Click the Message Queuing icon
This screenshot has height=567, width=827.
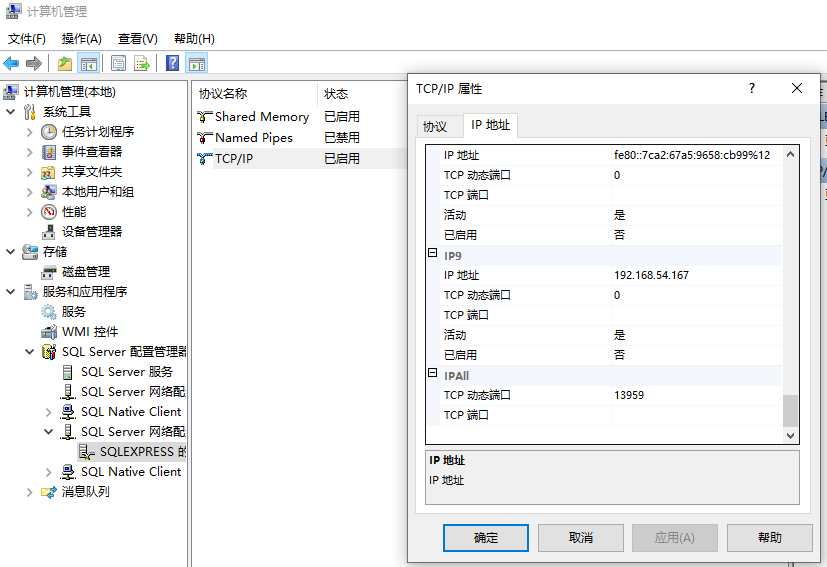[x=49, y=493]
